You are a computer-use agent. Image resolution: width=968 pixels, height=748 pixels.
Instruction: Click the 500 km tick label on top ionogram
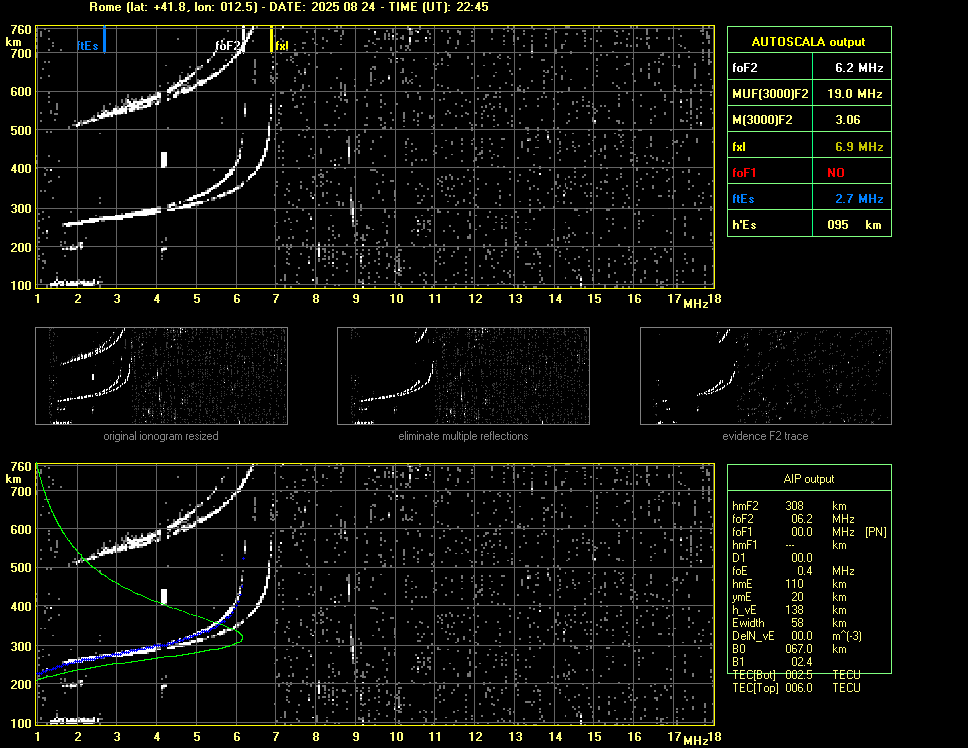(x=20, y=130)
